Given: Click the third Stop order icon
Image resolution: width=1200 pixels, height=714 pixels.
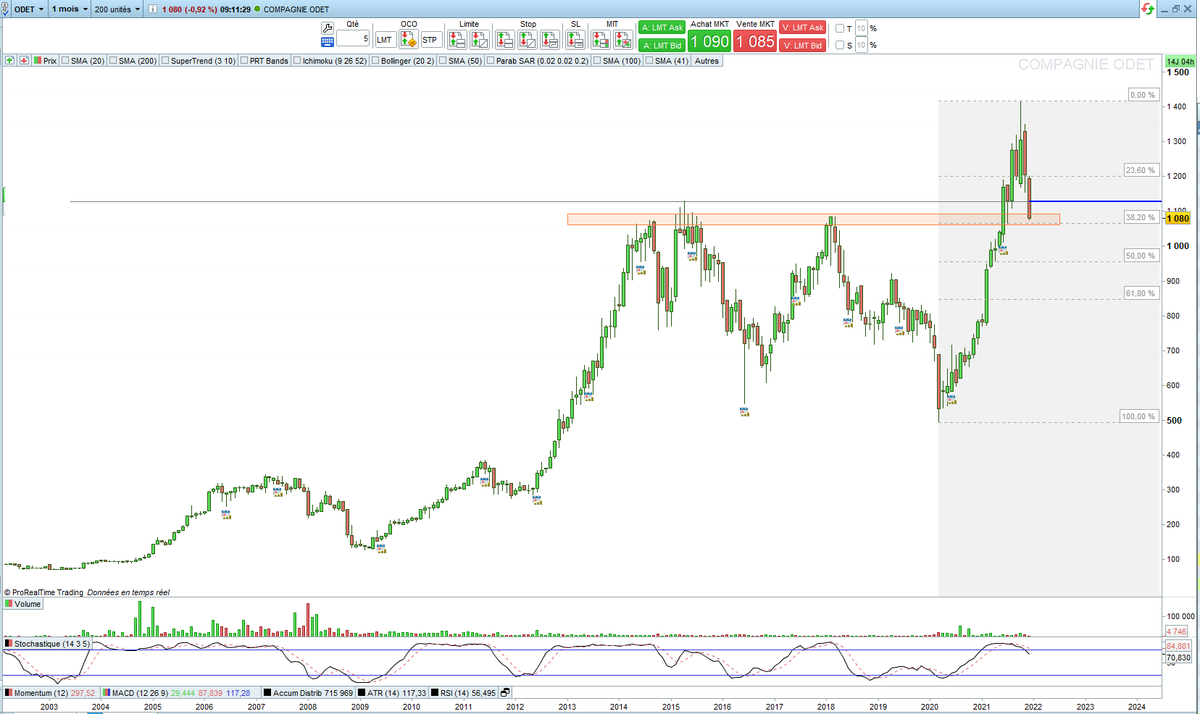Looking at the screenshot, I should click(549, 40).
